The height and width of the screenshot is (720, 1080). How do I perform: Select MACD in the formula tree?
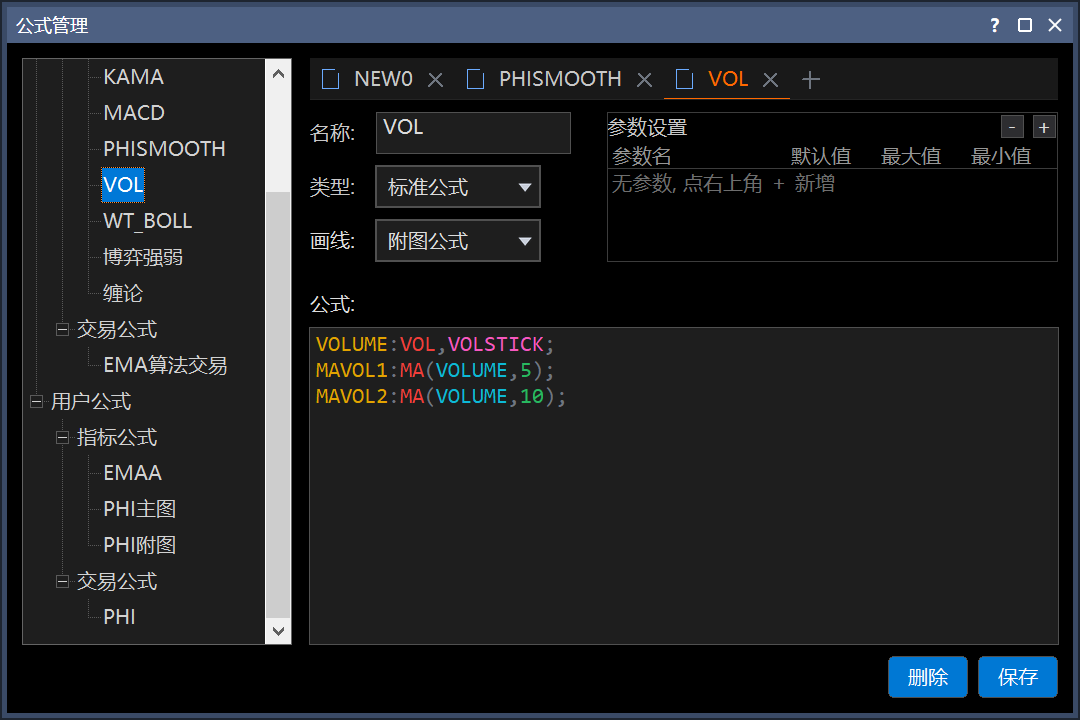click(x=134, y=112)
